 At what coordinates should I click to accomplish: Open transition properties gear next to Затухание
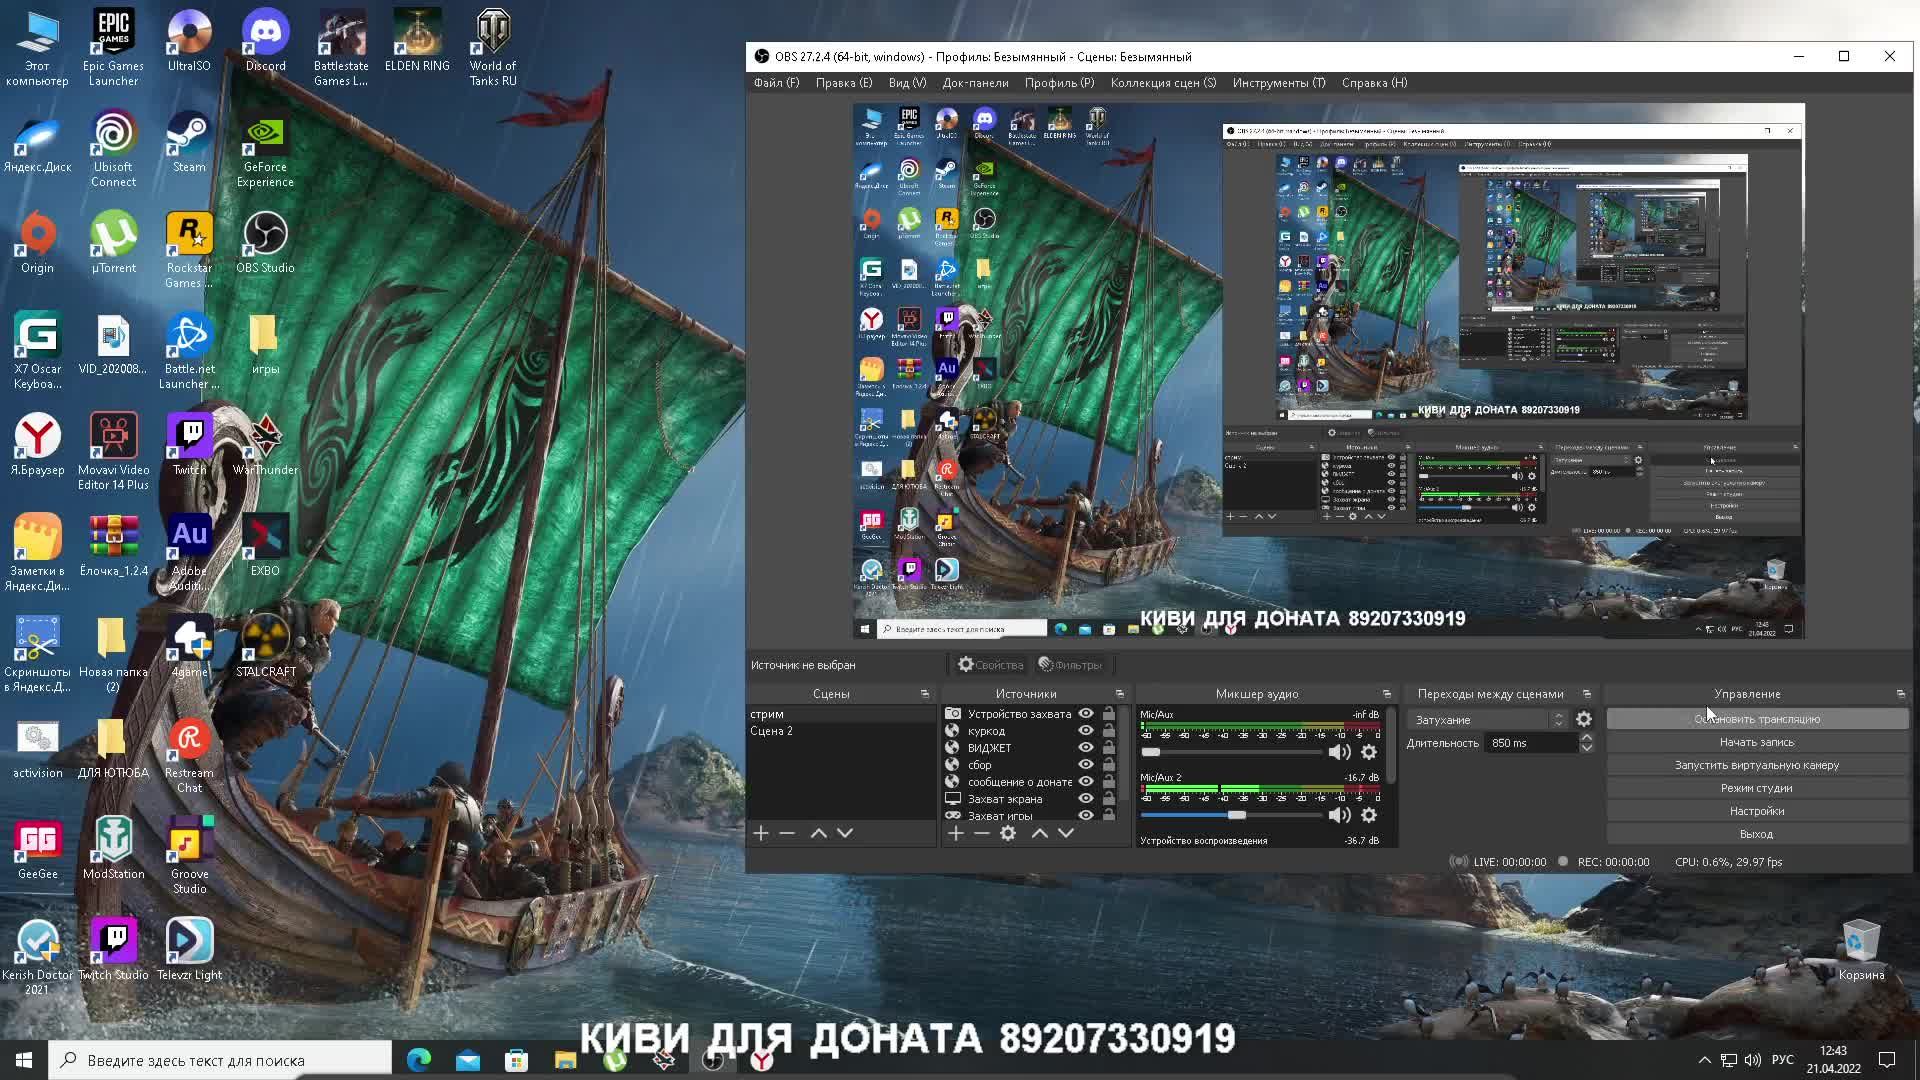point(1584,719)
